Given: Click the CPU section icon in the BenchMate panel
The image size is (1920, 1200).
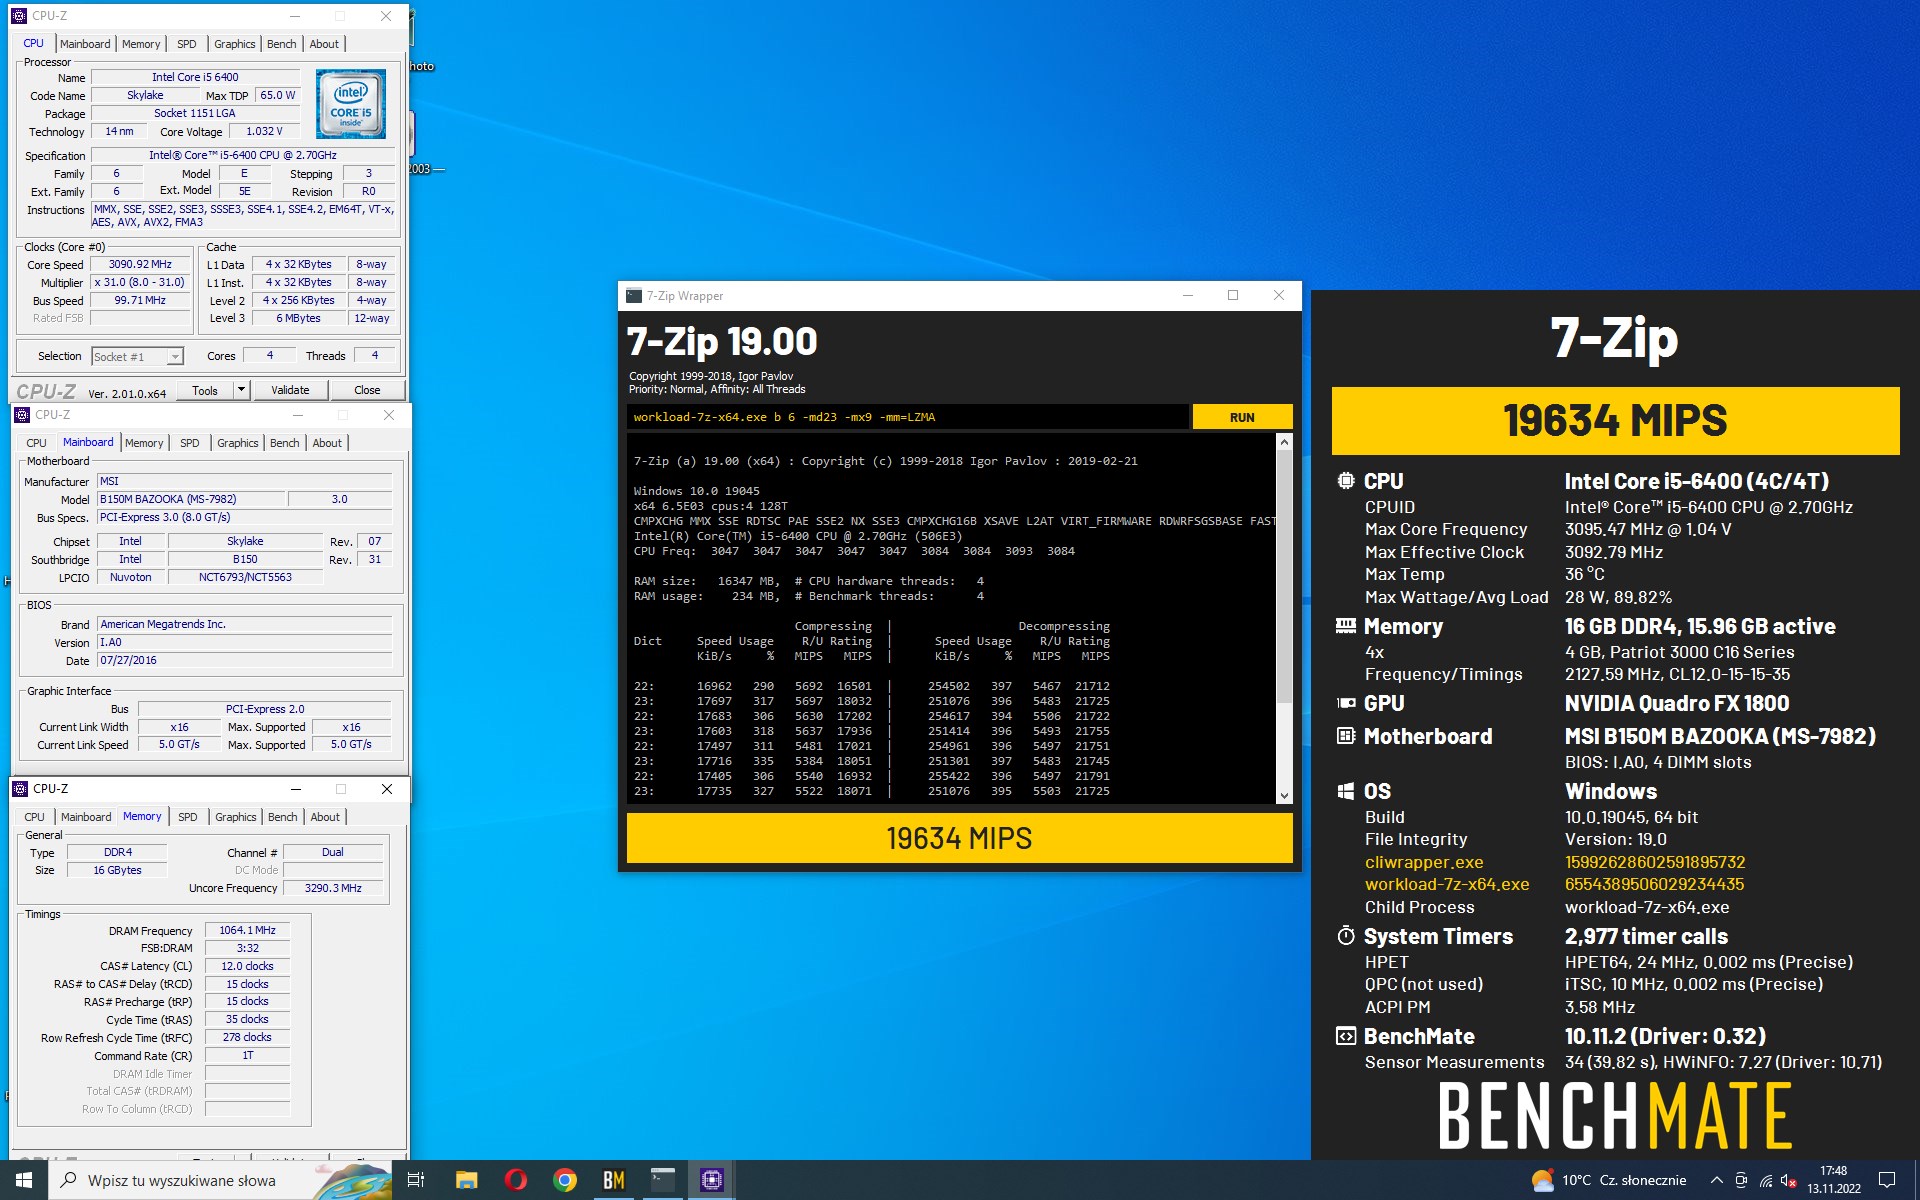Looking at the screenshot, I should click(1346, 481).
